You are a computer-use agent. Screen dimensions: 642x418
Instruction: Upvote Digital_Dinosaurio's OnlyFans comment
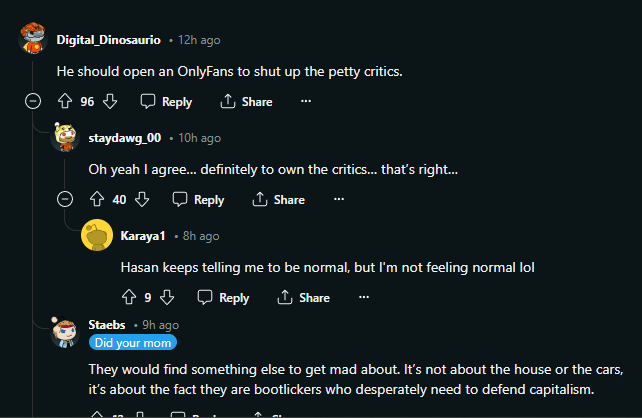(x=65, y=101)
